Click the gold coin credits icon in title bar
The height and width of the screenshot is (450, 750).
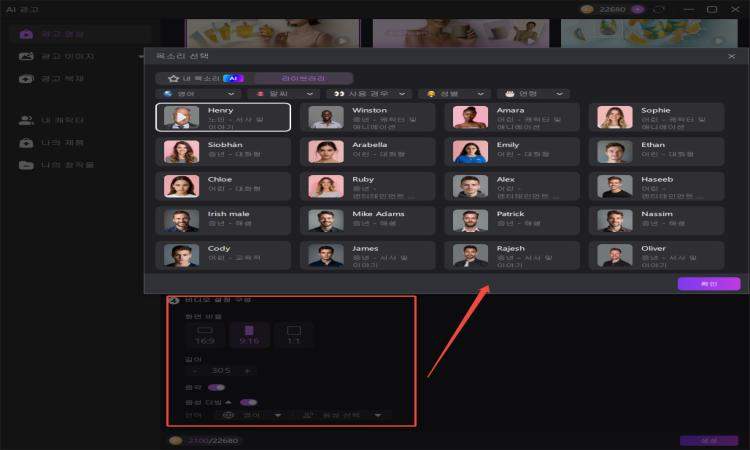point(587,9)
